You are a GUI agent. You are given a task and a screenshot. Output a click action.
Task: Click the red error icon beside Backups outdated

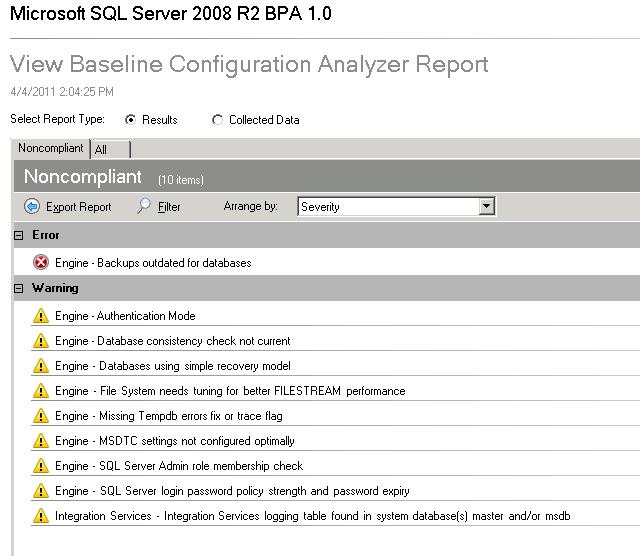click(41, 263)
